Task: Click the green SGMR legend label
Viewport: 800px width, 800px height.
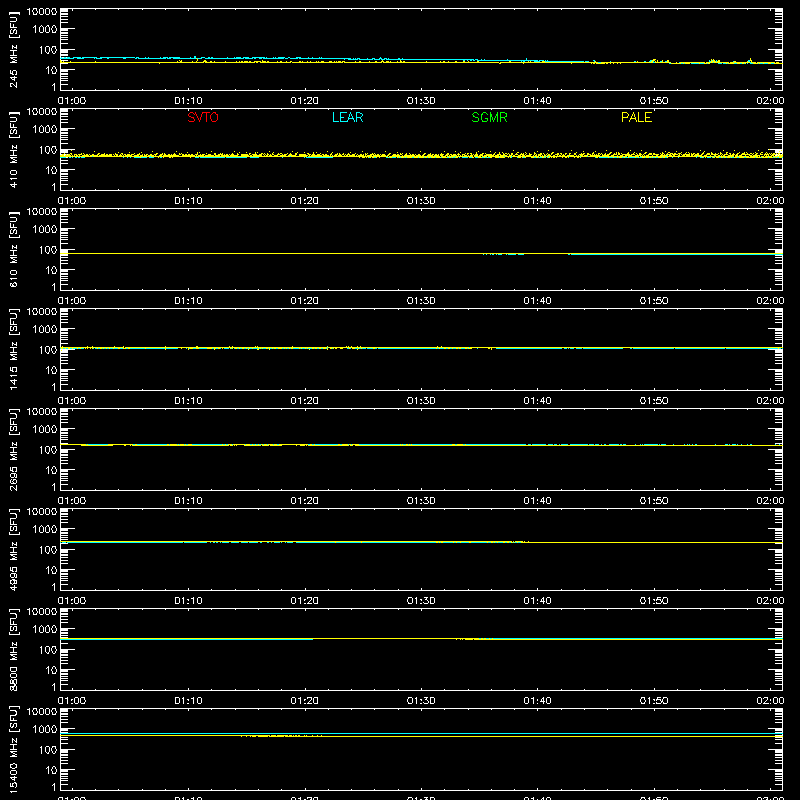Action: pyautogui.click(x=489, y=117)
